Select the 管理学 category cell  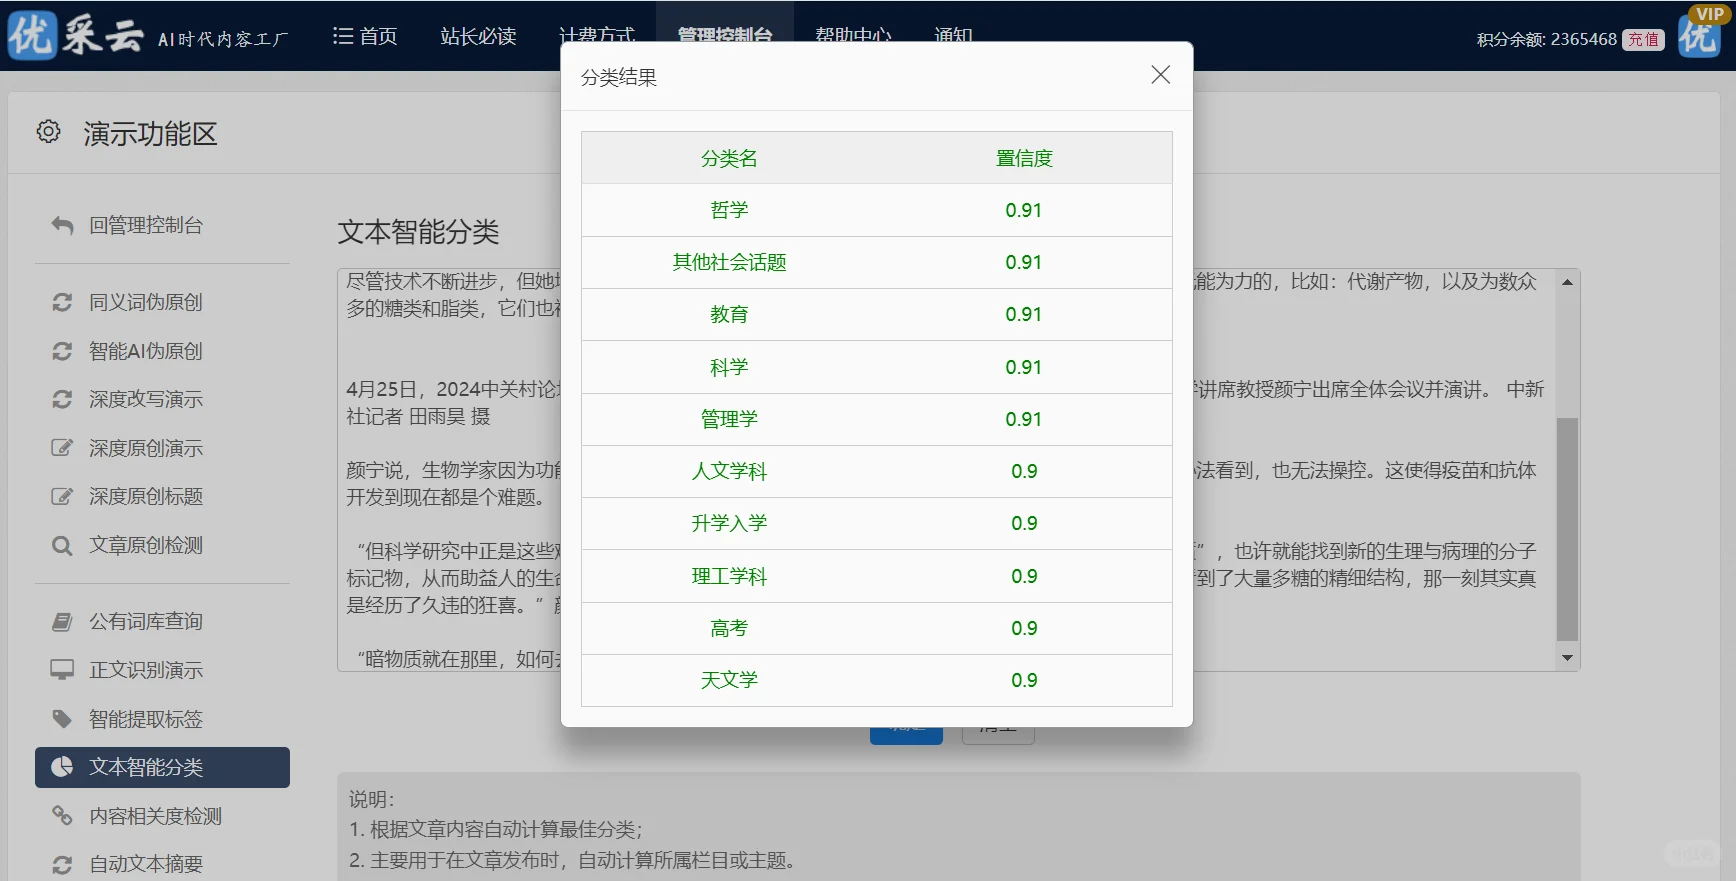point(729,419)
